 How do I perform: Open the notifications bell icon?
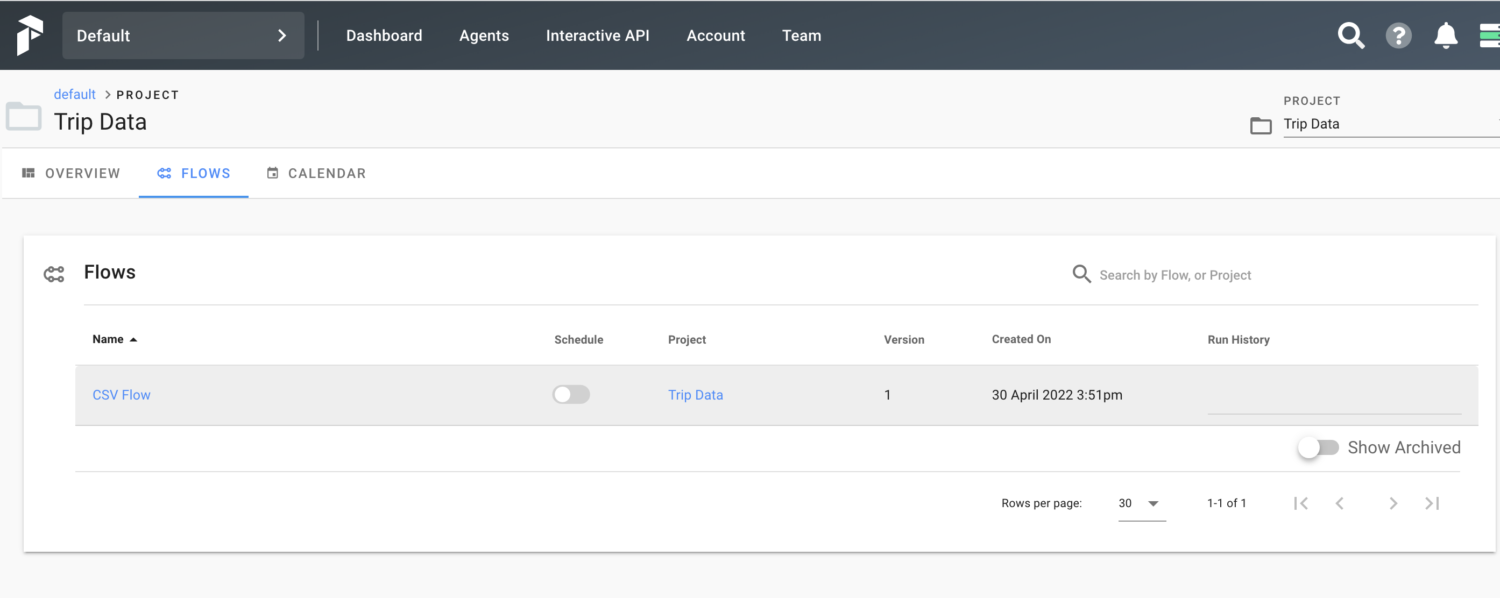[x=1445, y=36]
